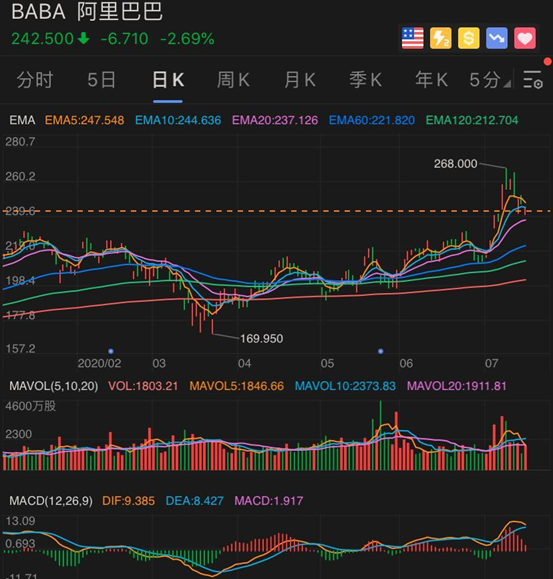The image size is (553, 579).
Task: Tap the MACD(12,26,9) indicator label
Action: point(51,501)
